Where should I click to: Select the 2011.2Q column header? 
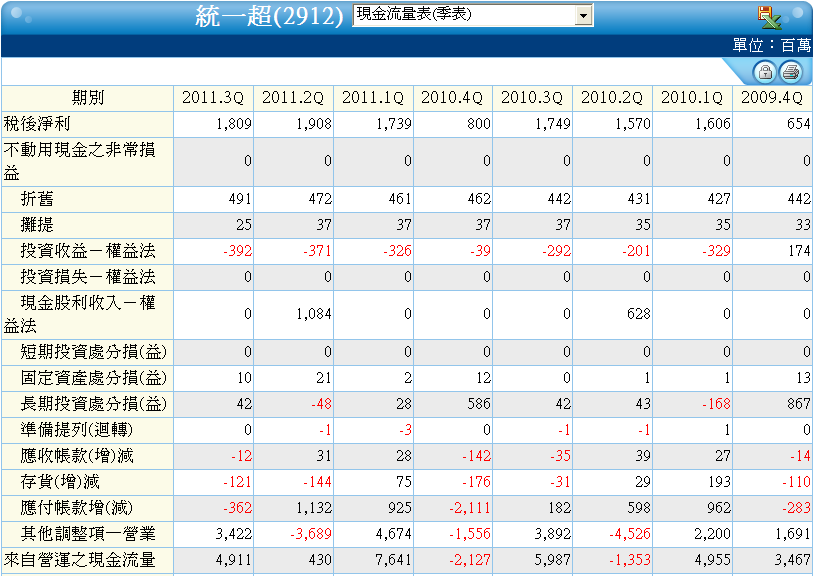pyautogui.click(x=293, y=98)
